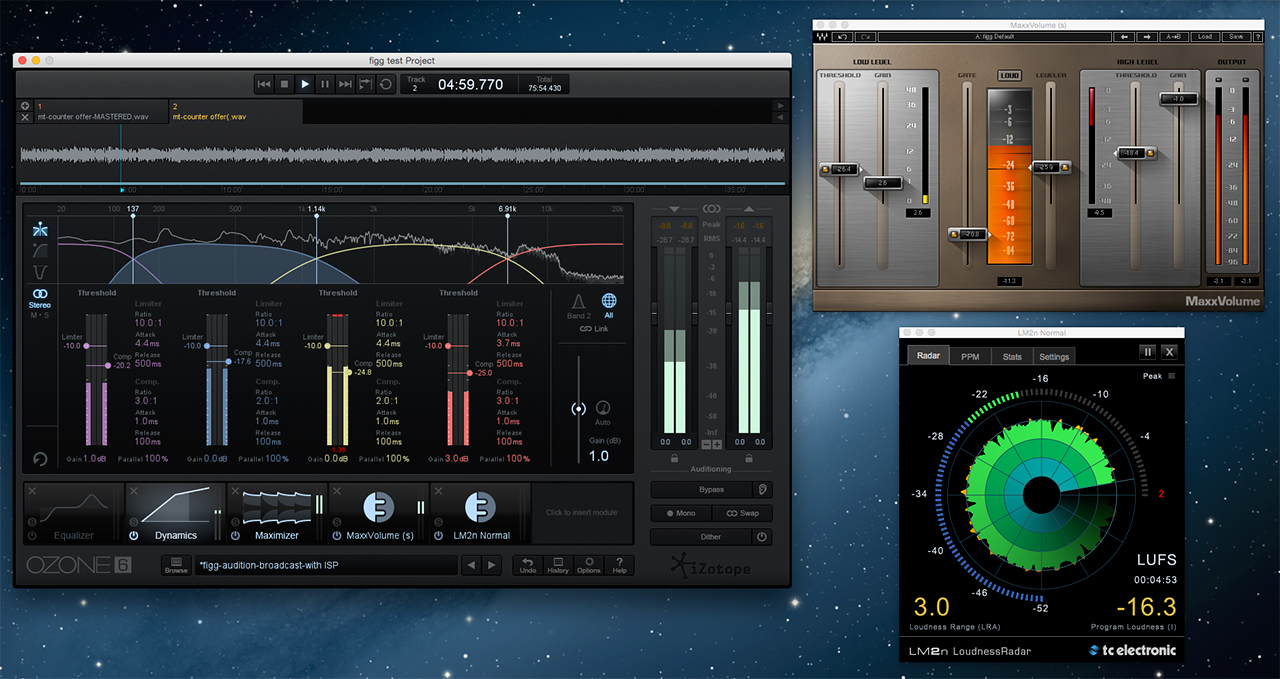Click Undo in Ozone footer
The width and height of the screenshot is (1280, 679).
click(x=527, y=565)
